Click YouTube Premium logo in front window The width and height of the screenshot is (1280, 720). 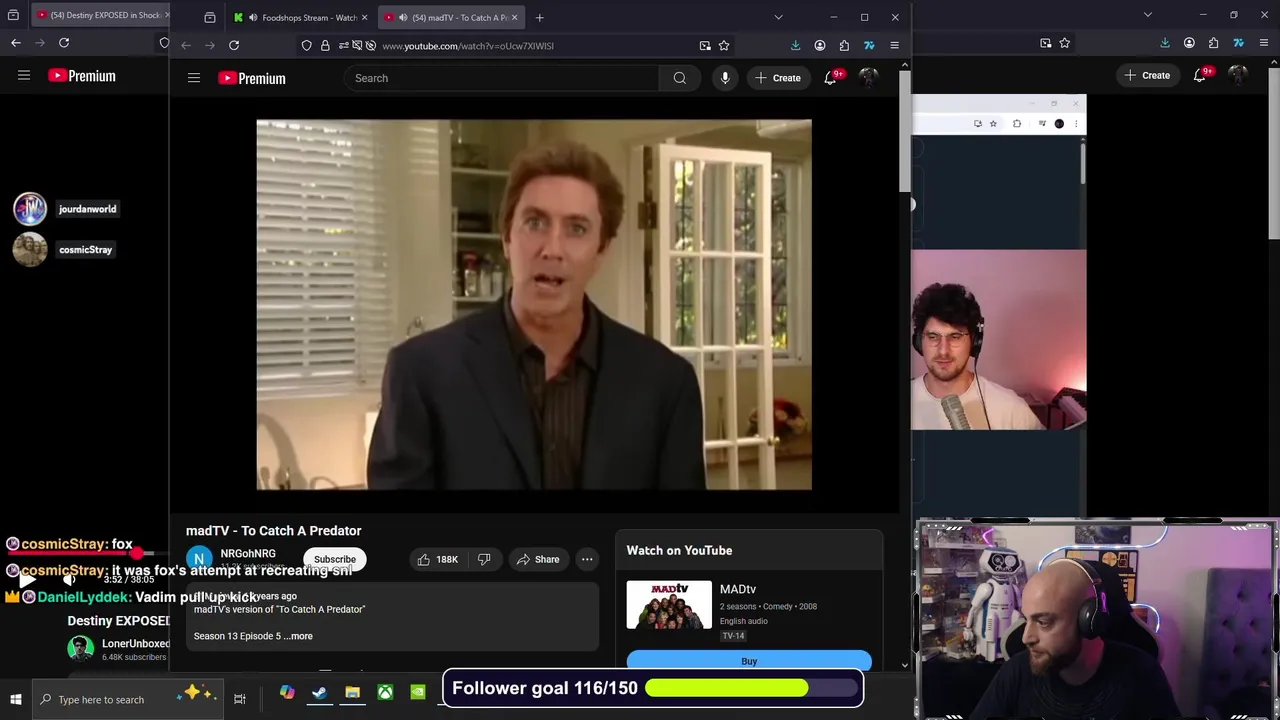pos(252,78)
